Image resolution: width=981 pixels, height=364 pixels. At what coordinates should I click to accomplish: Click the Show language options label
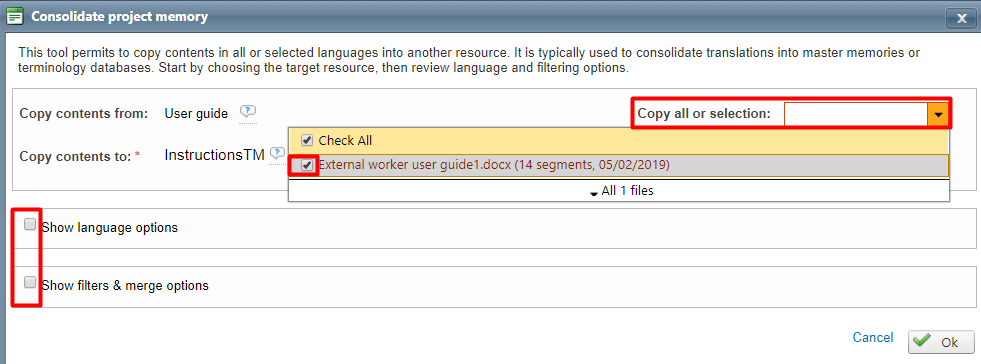coord(109,228)
